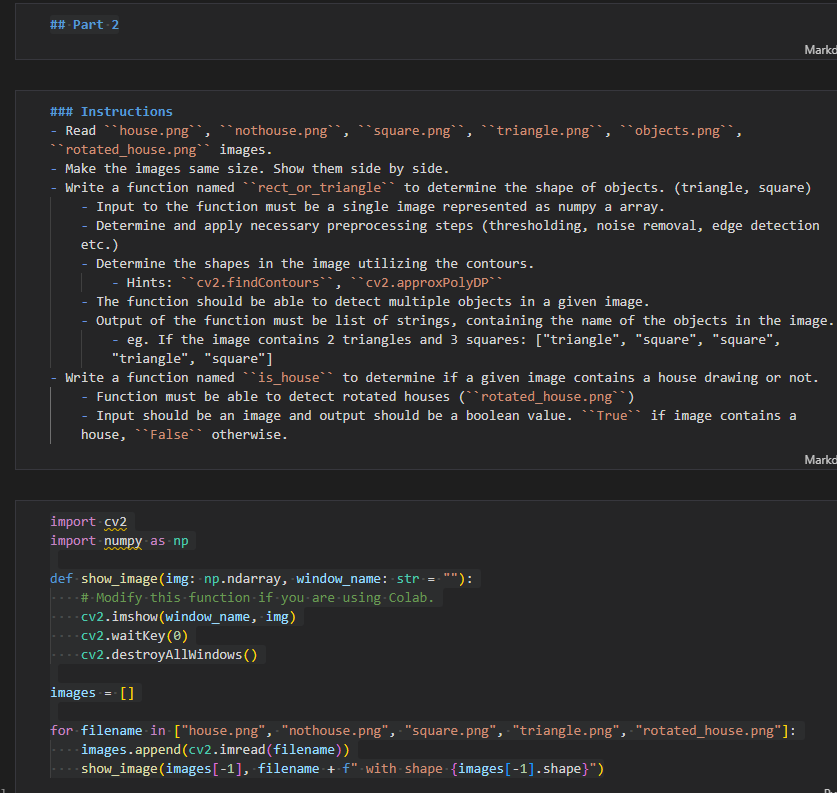Click "Input to the function must be" line

tap(373, 207)
